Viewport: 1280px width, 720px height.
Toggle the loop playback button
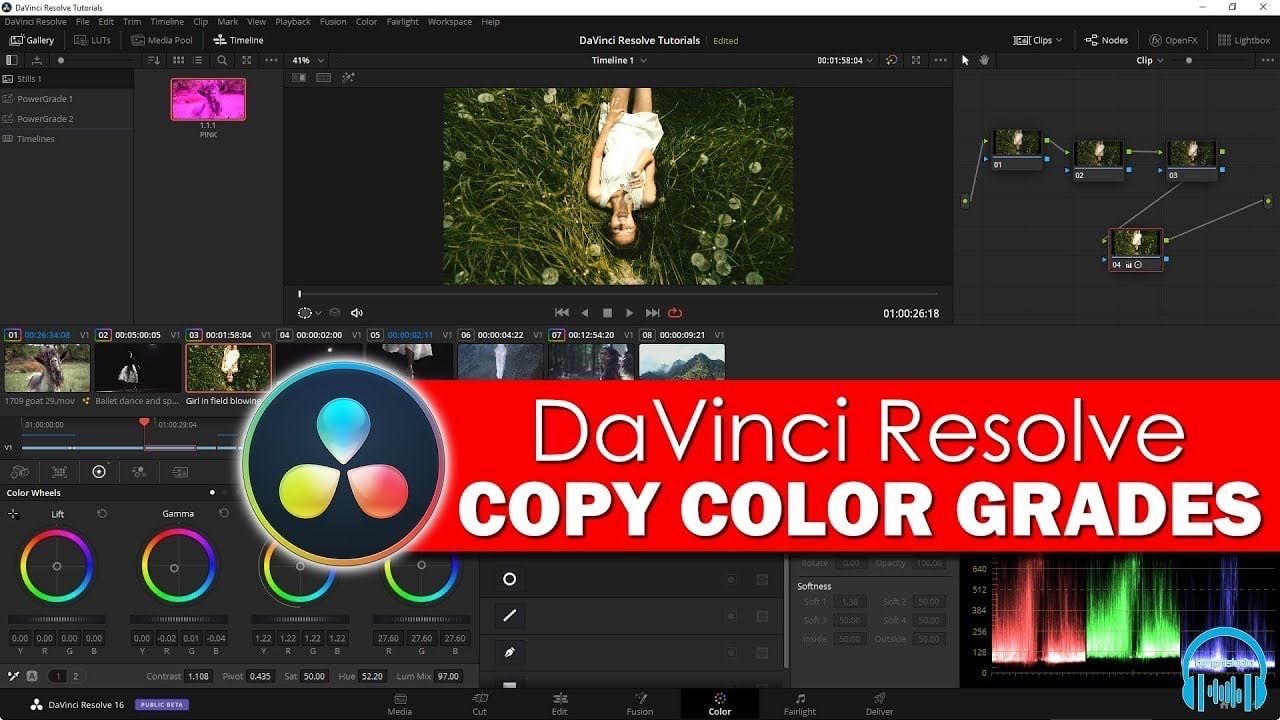click(x=675, y=313)
